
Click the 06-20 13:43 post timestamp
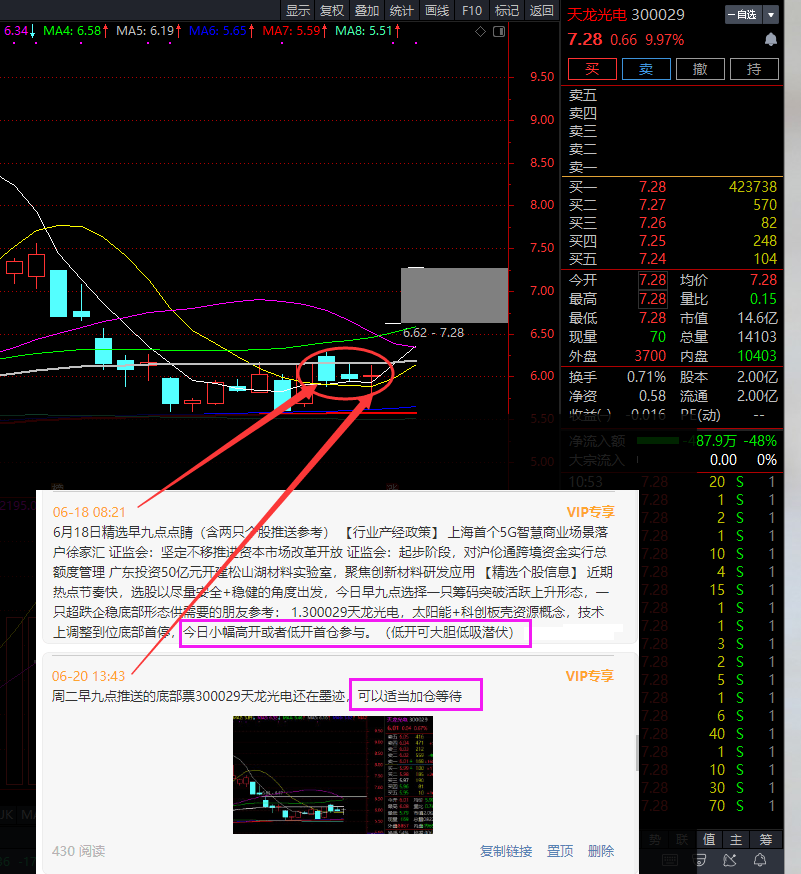(x=88, y=676)
